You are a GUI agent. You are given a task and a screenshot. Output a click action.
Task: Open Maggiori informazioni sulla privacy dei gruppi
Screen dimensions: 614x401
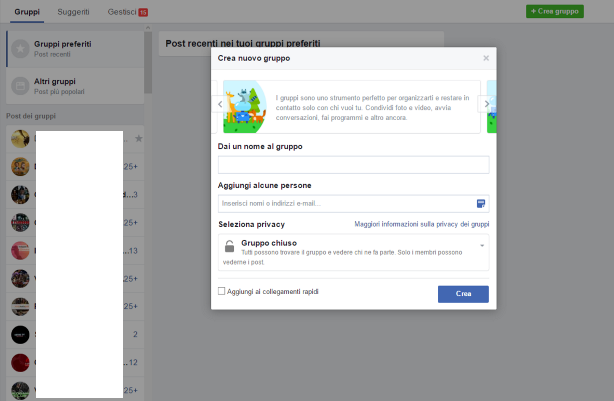click(422, 224)
